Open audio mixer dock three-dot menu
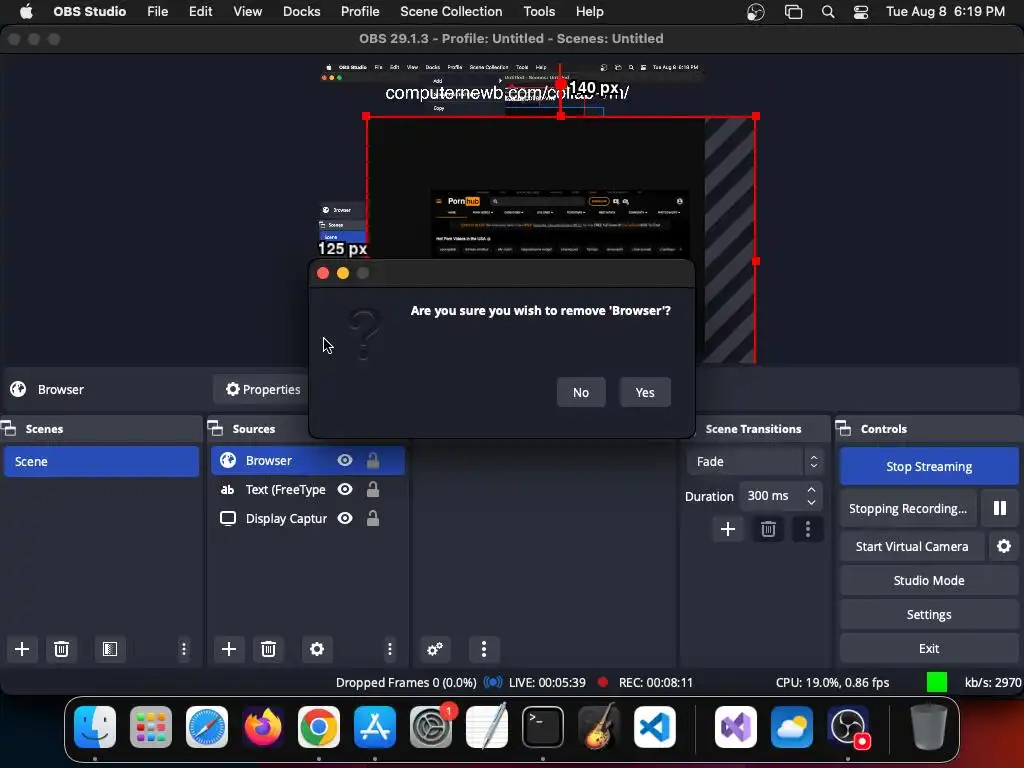The width and height of the screenshot is (1024, 768). tap(484, 648)
